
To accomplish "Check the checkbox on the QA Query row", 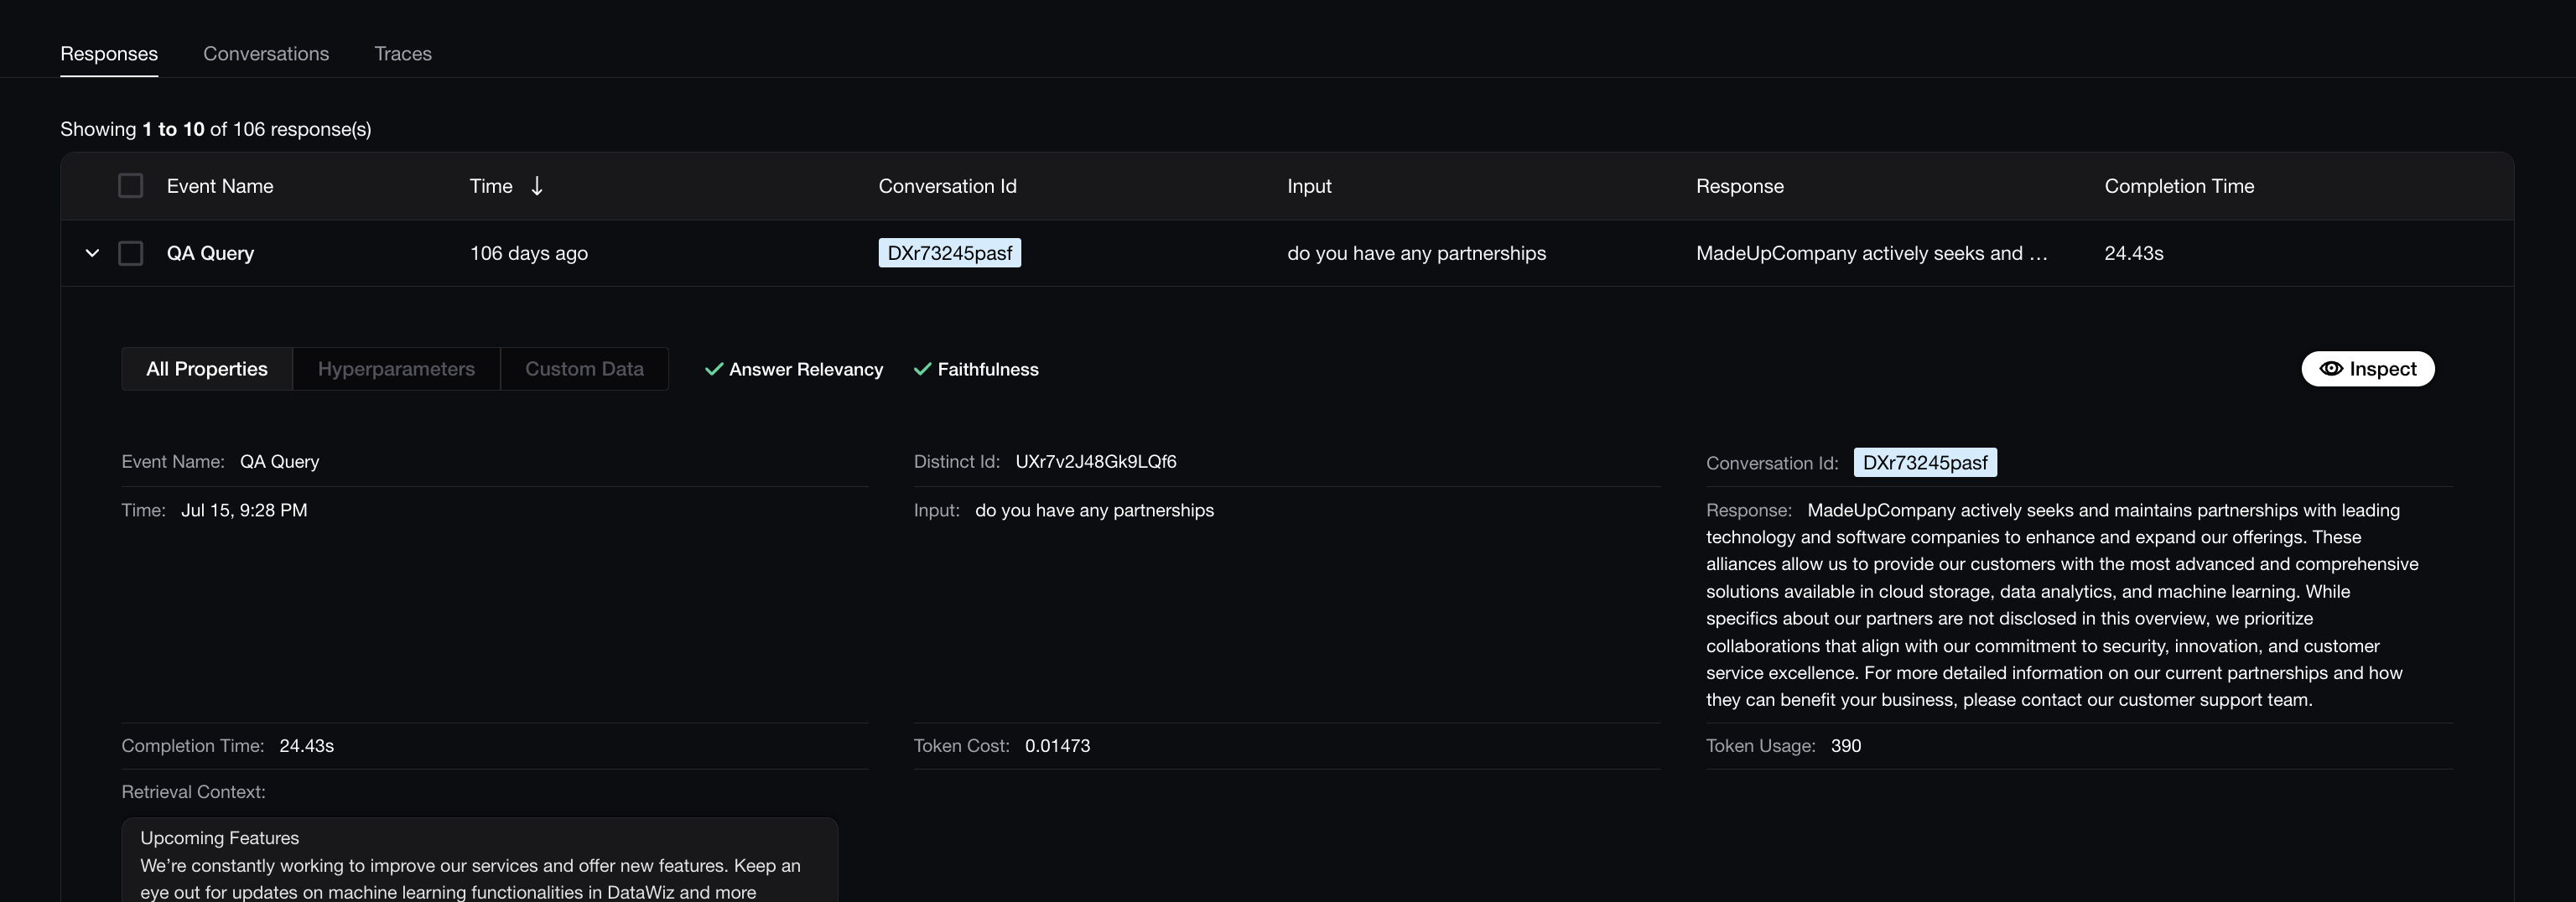I will point(131,253).
